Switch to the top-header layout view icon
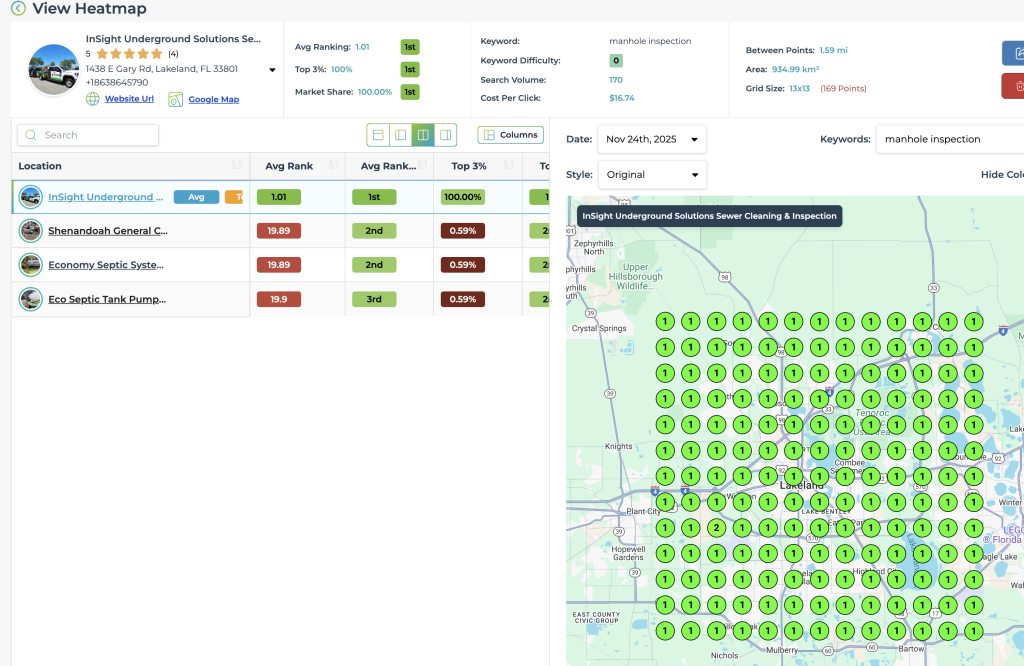The width and height of the screenshot is (1024, 666). pos(378,135)
